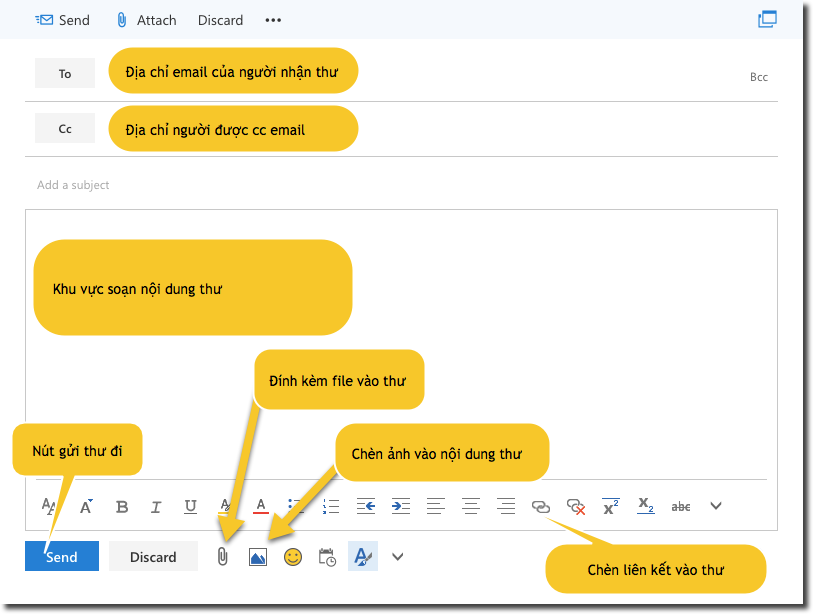The height and width of the screenshot is (614, 813).
Task: Pop out the message into a new window
Action: pos(767,19)
